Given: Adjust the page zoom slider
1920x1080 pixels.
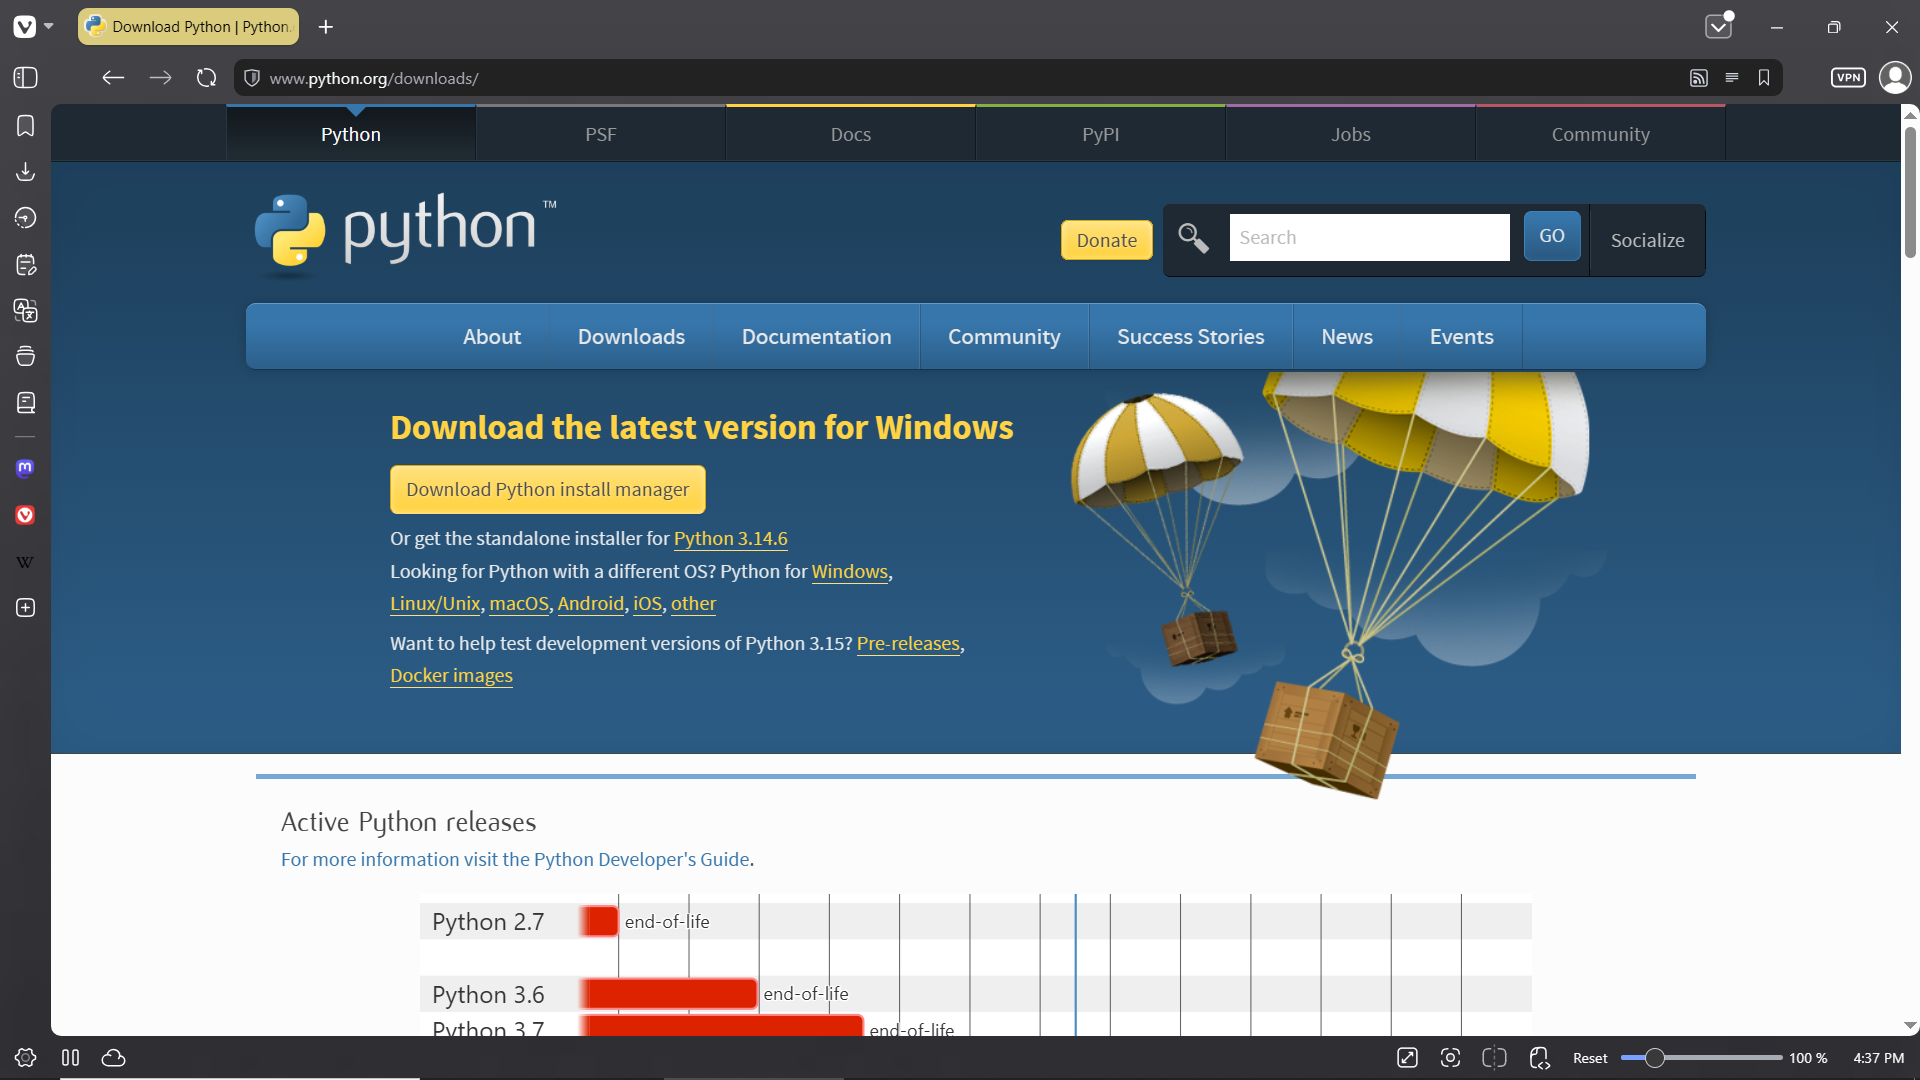Looking at the screenshot, I should coord(1701,1058).
